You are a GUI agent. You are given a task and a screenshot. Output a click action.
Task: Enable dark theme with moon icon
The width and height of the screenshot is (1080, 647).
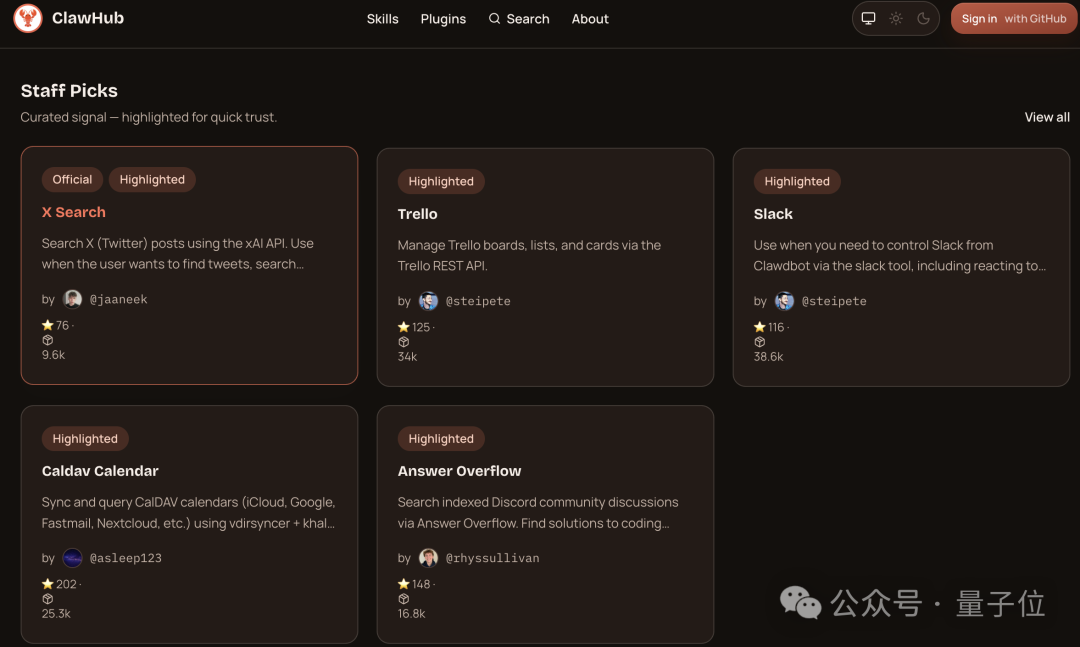923,19
